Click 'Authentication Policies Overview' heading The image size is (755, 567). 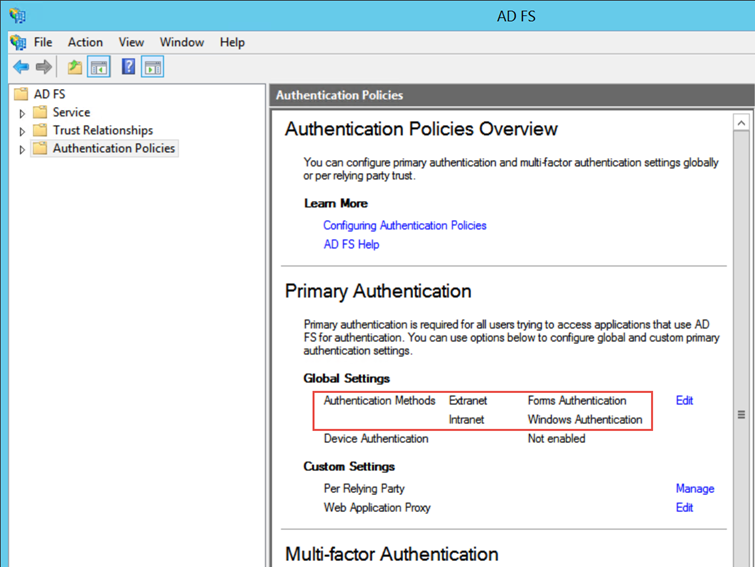[421, 129]
